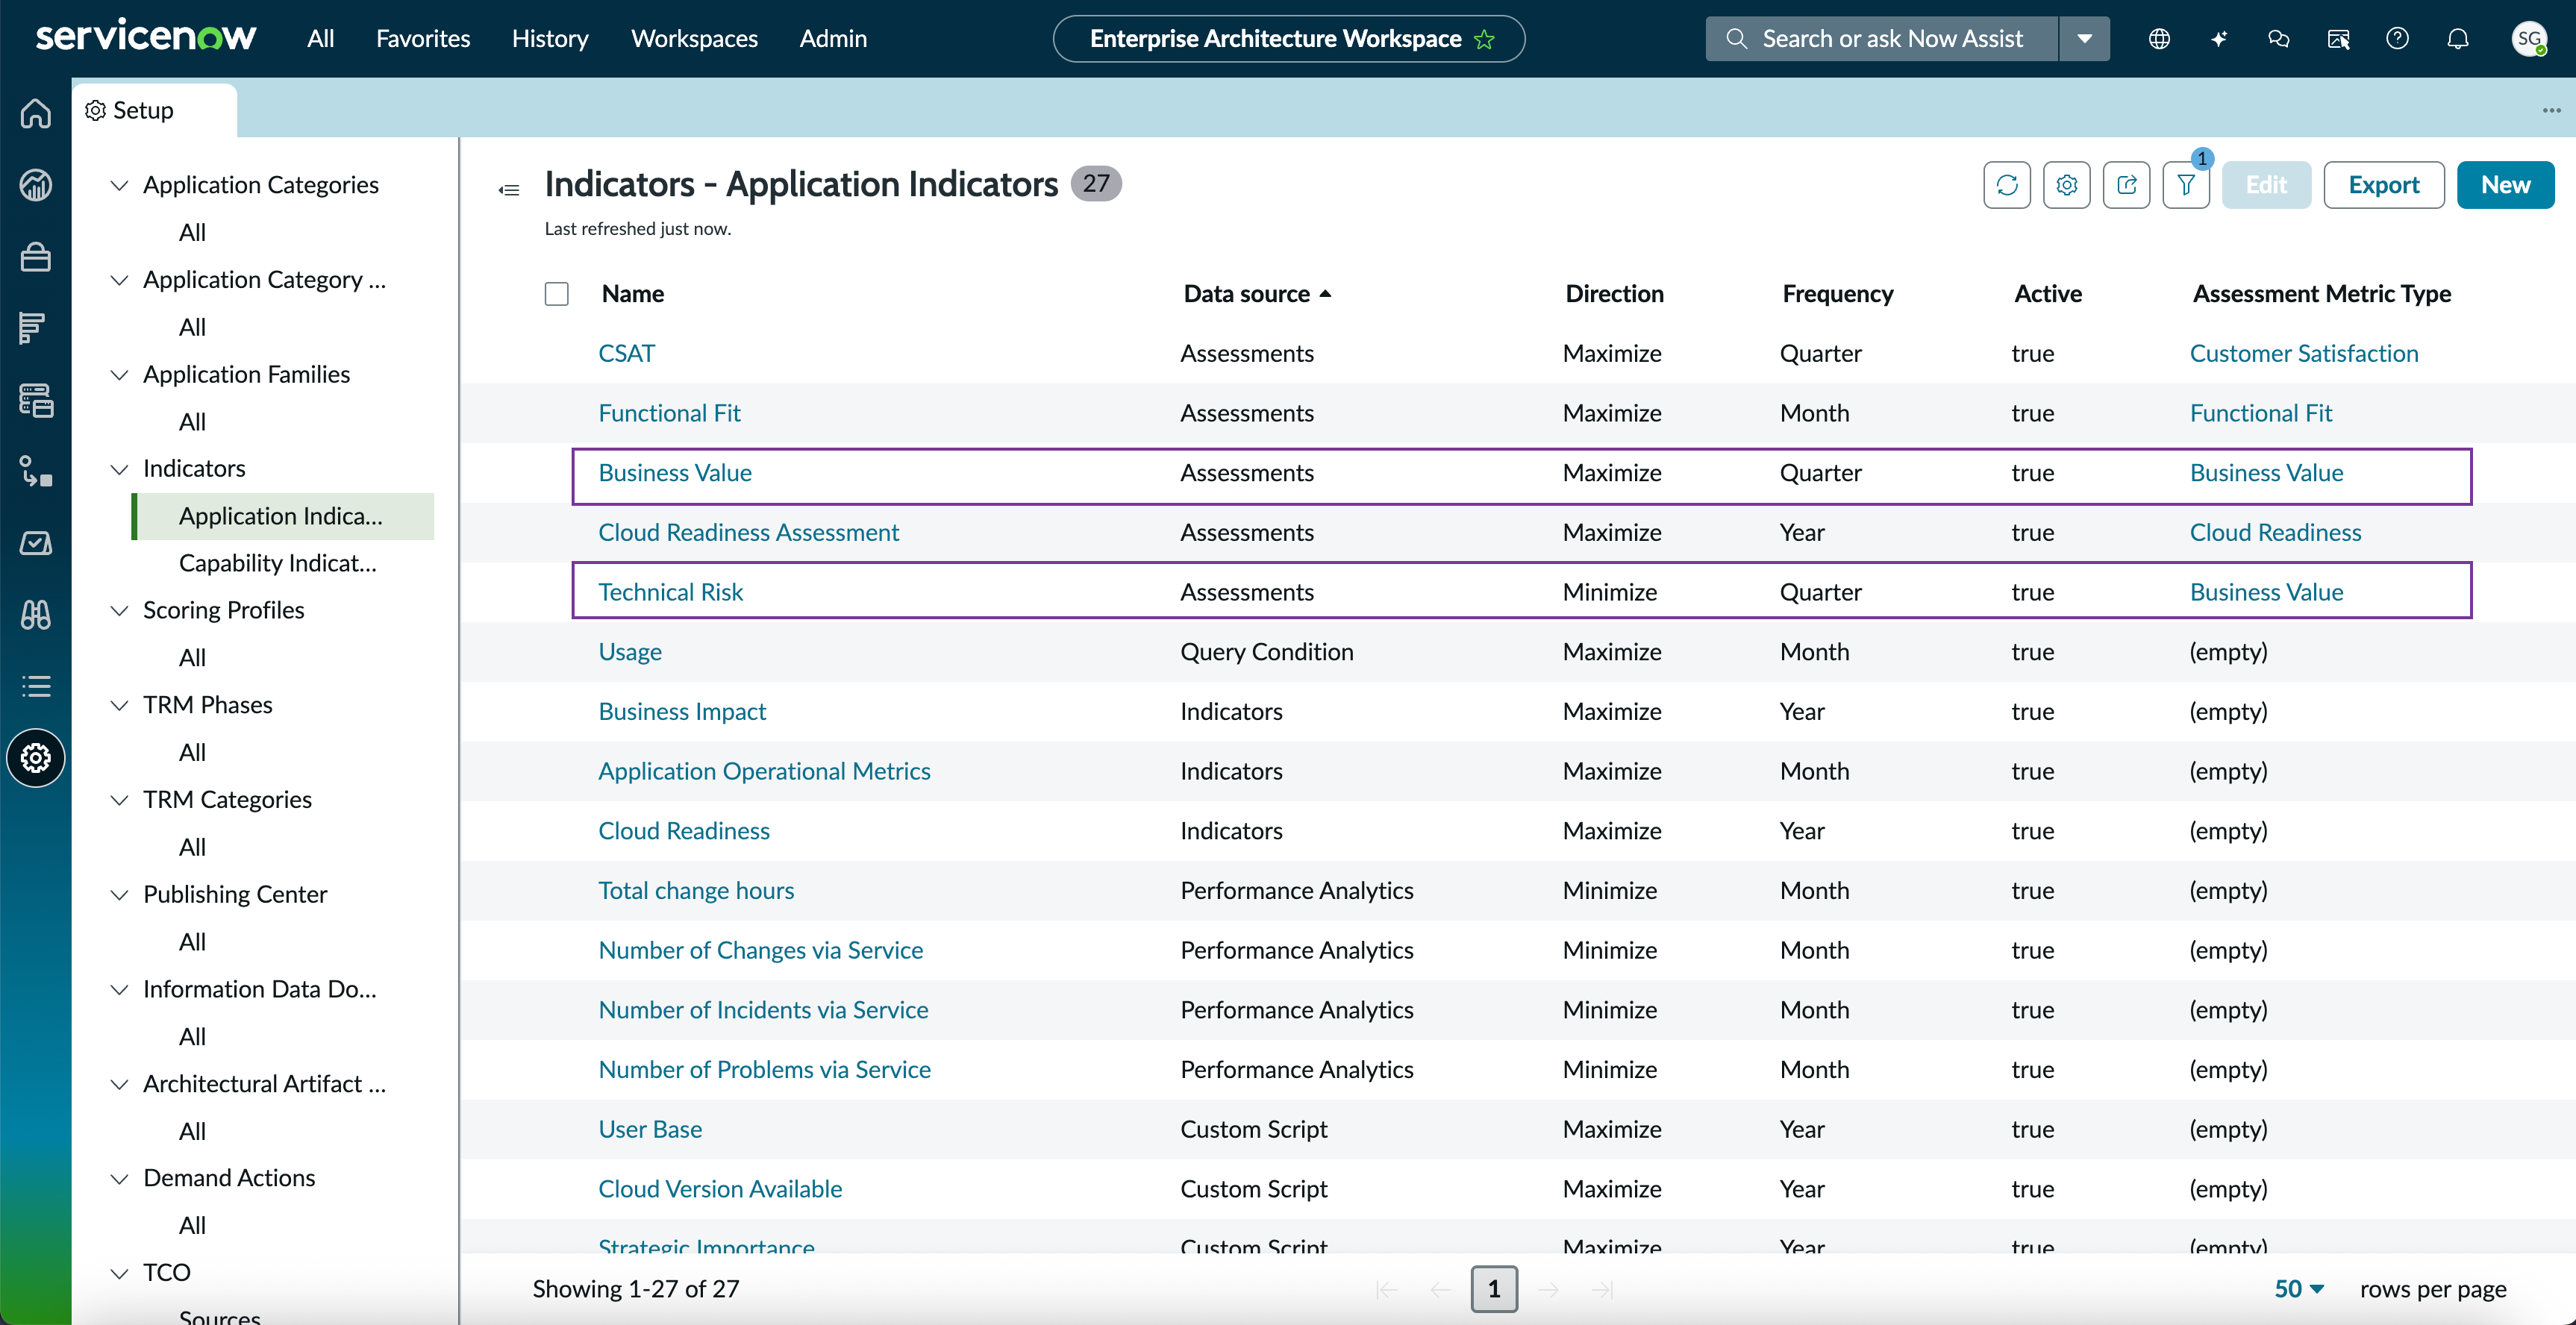Collapse the TRM Categories section
This screenshot has height=1325, width=2576.
point(119,800)
